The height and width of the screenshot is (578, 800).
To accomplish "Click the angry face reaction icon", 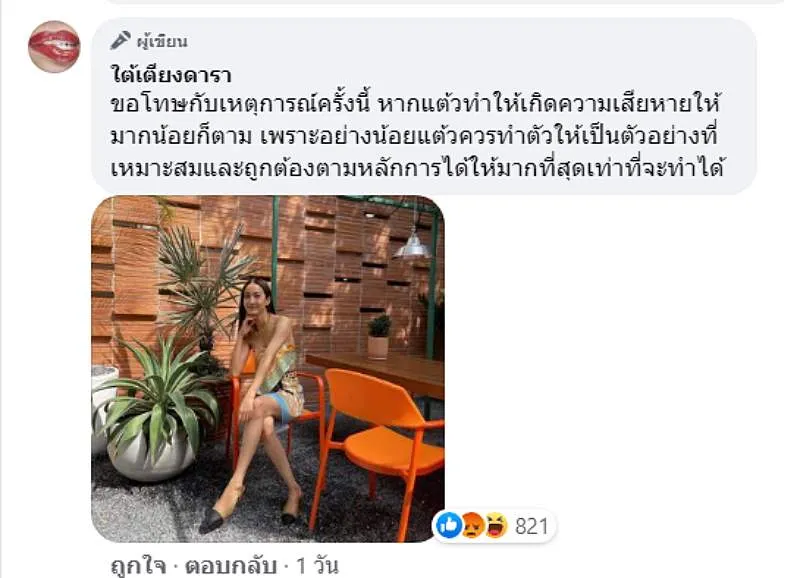I will 472,525.
